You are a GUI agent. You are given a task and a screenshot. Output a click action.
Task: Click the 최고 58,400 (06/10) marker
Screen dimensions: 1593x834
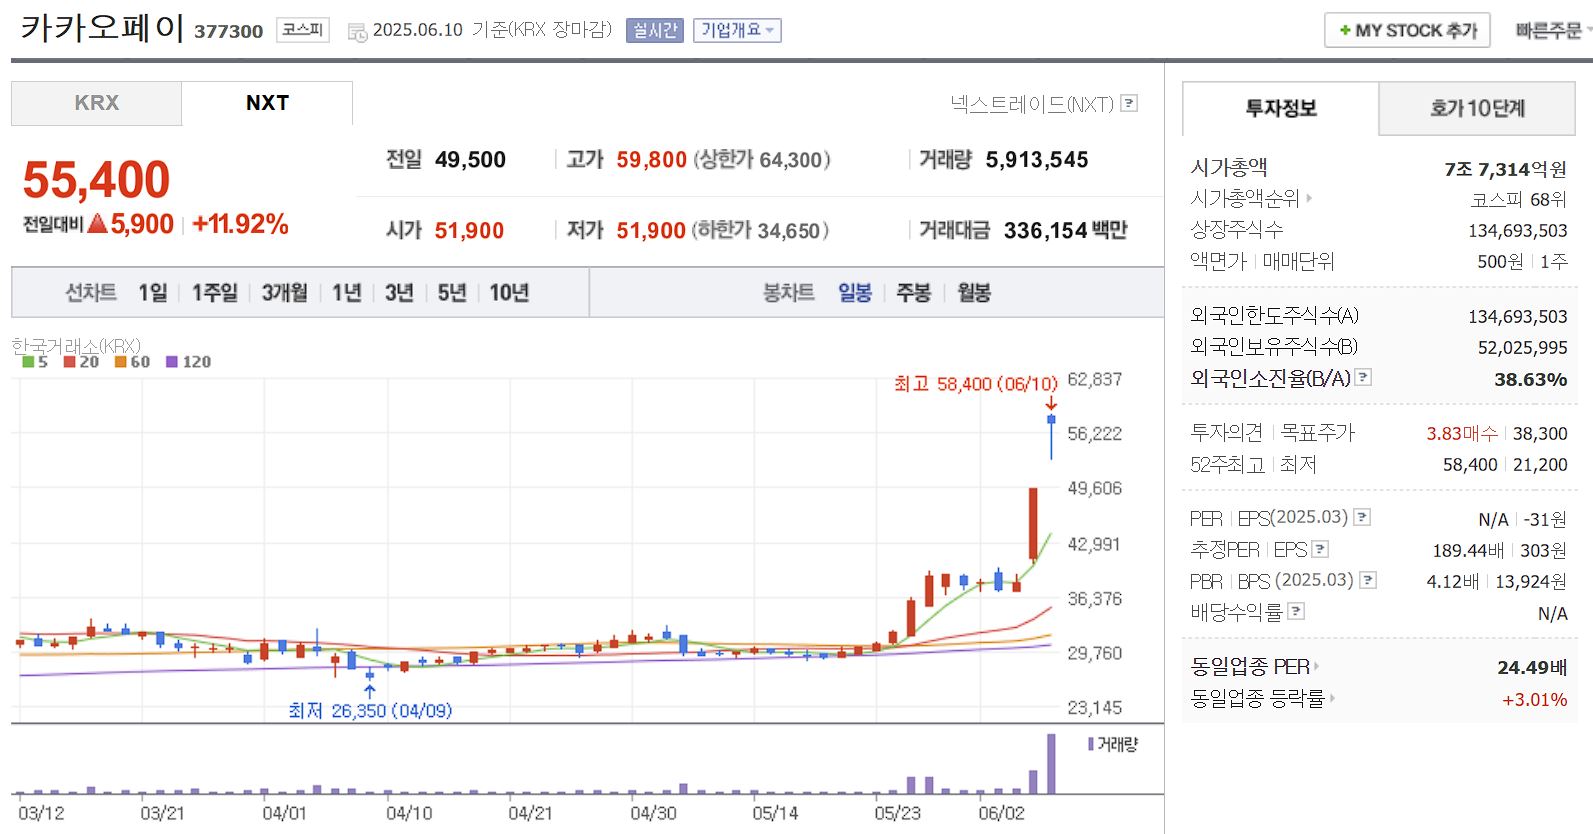[975, 383]
